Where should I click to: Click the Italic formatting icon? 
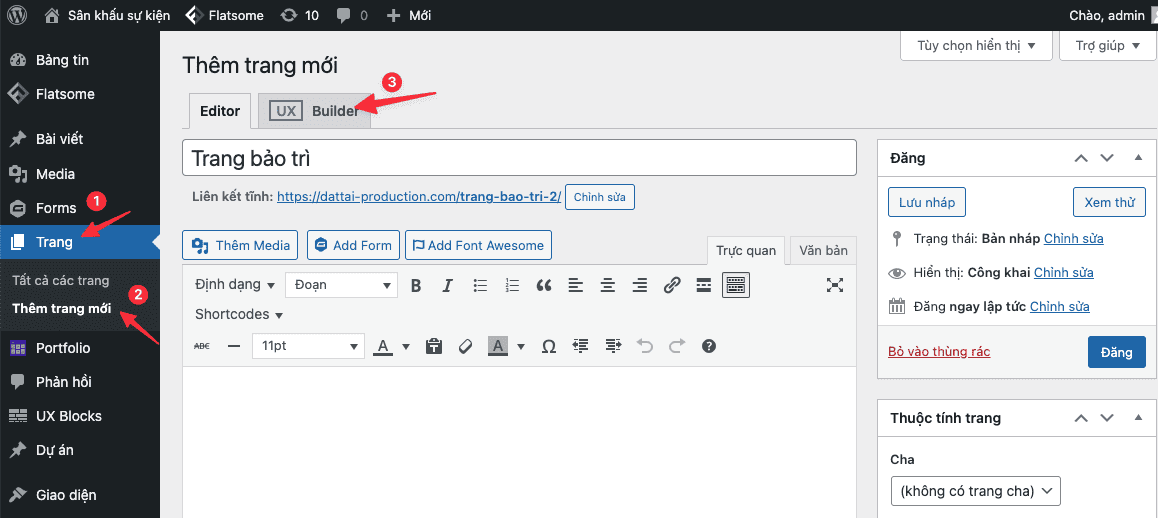(x=448, y=285)
